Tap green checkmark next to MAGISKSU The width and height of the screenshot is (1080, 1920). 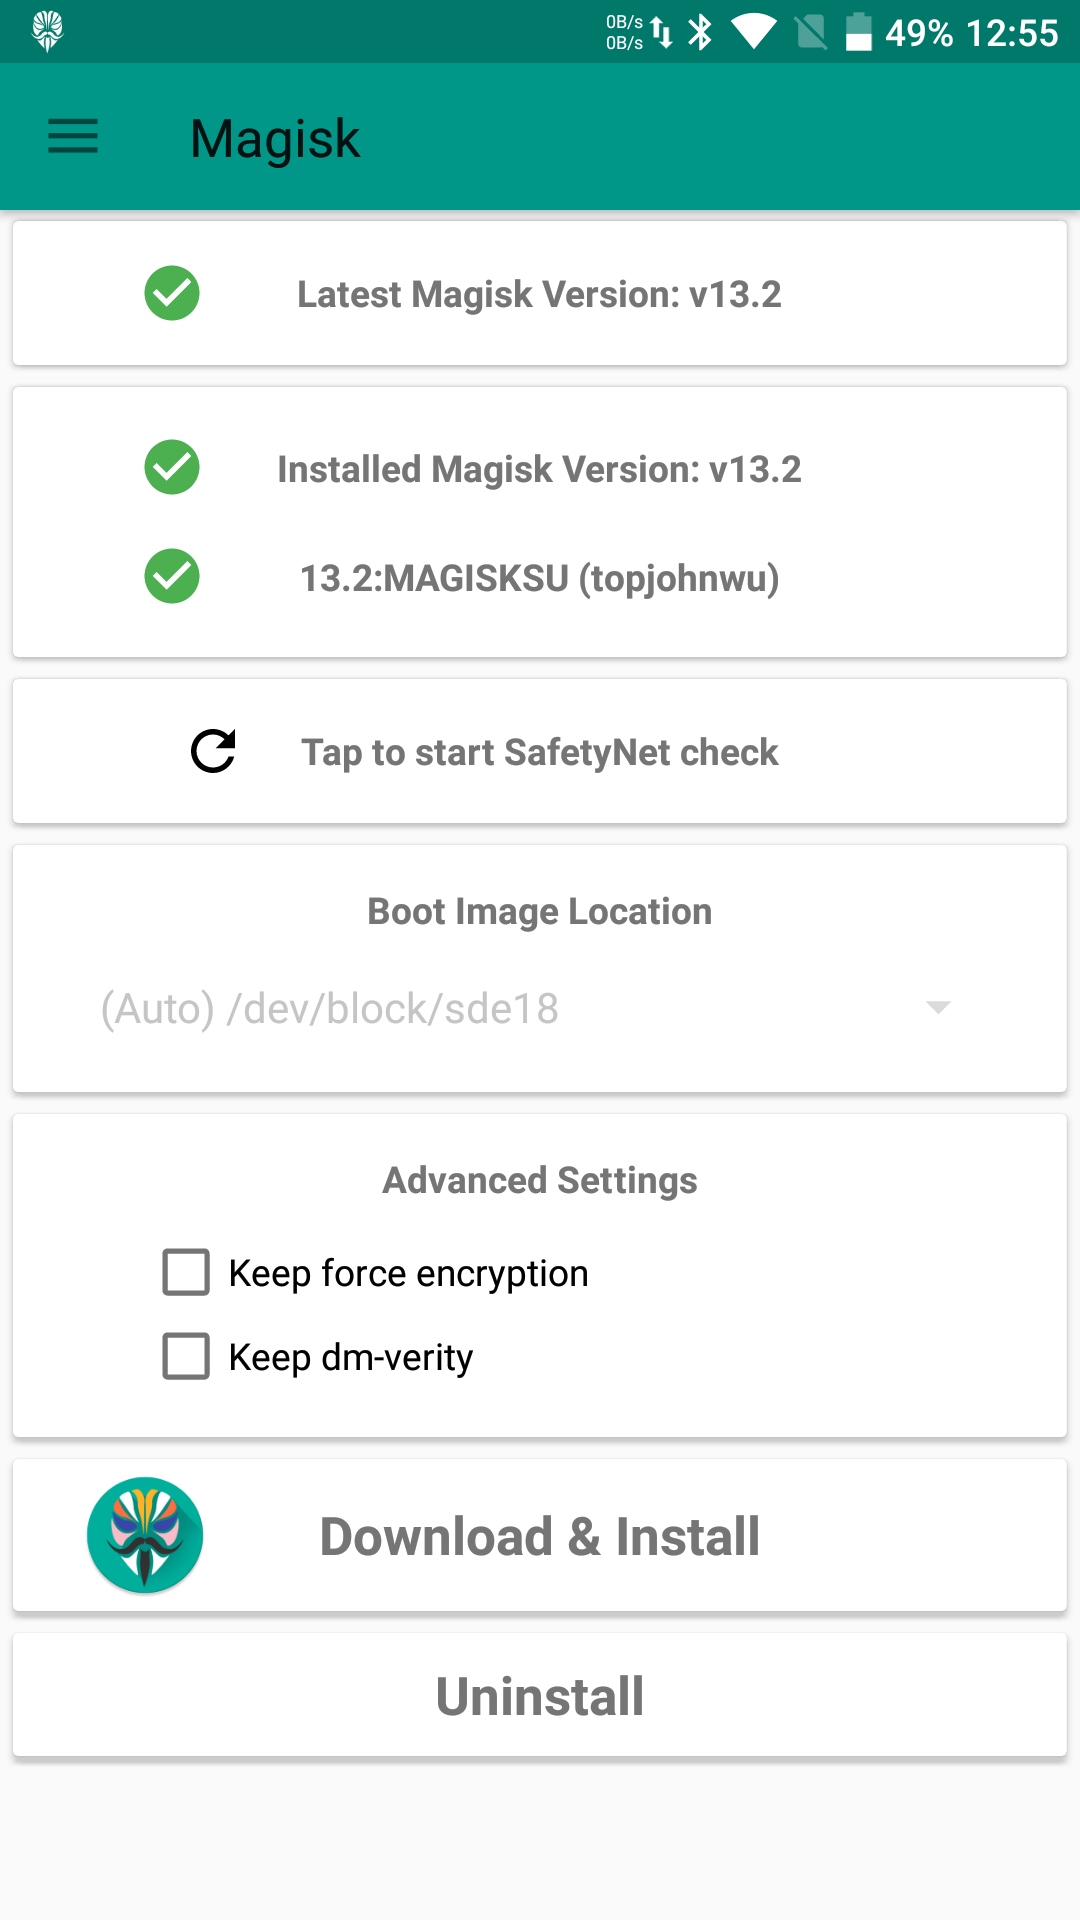(x=172, y=577)
